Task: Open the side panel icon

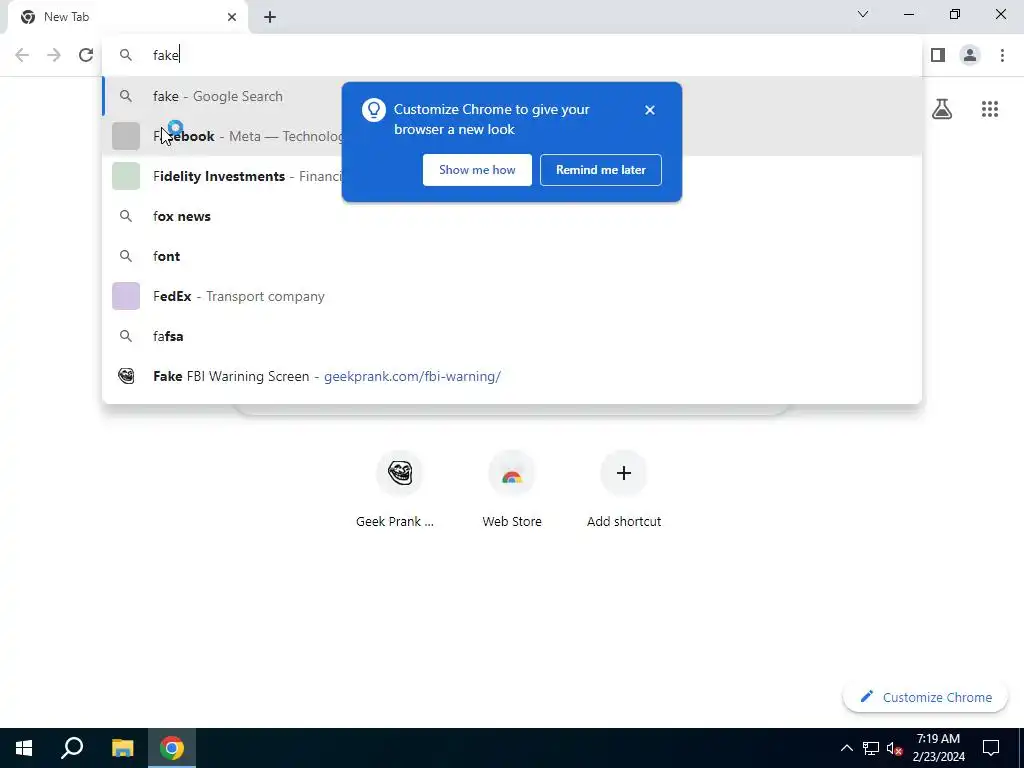Action: tap(938, 55)
